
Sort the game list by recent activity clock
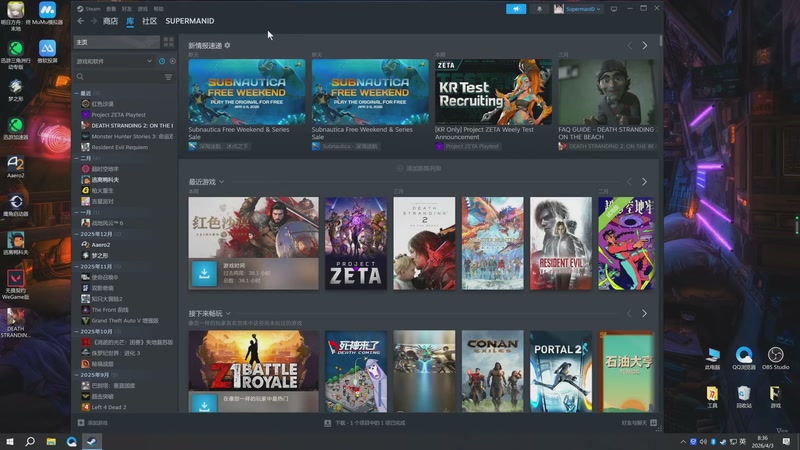coord(162,61)
